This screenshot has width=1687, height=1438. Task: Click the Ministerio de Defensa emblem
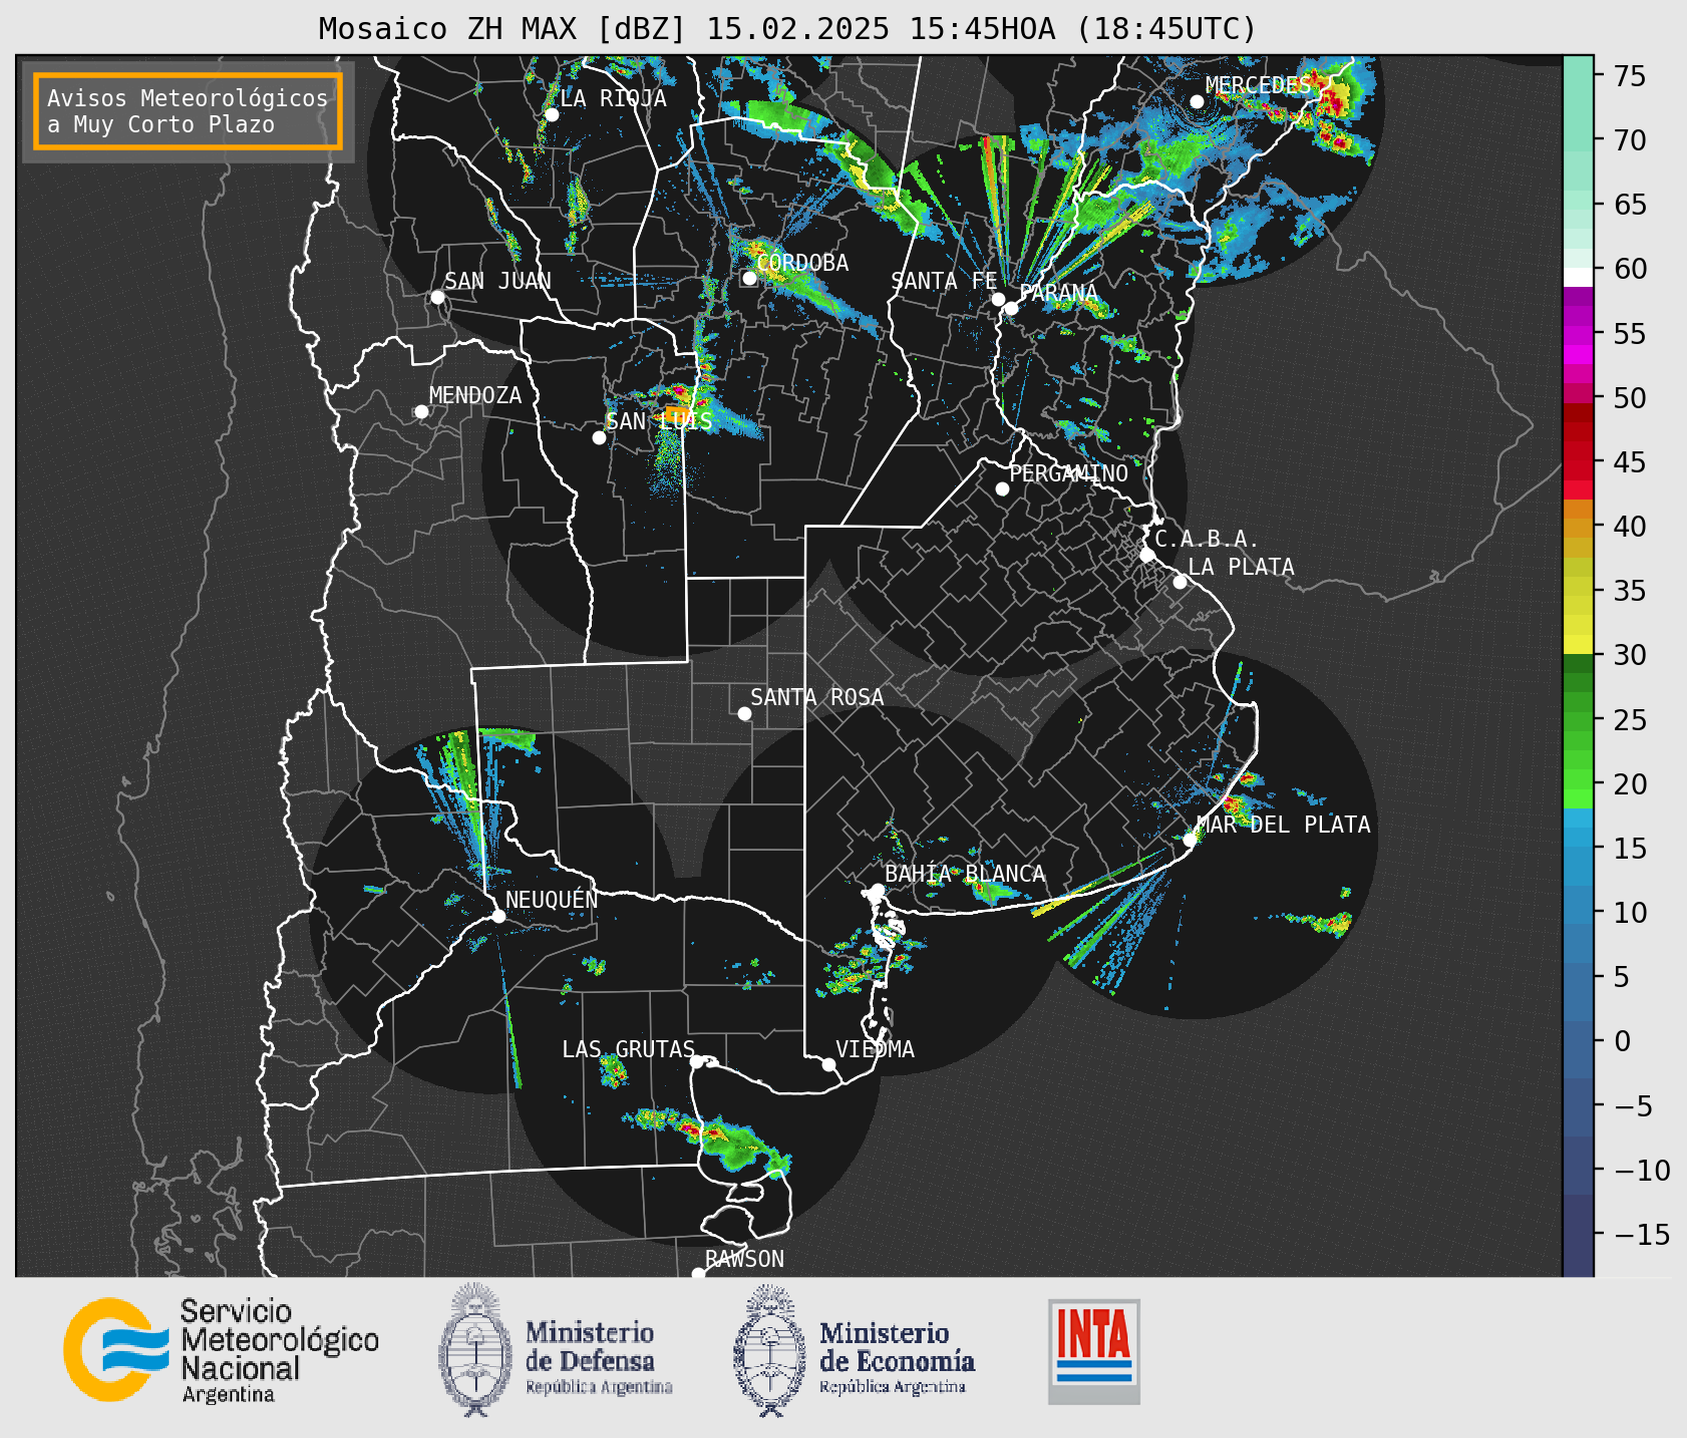pyautogui.click(x=475, y=1349)
